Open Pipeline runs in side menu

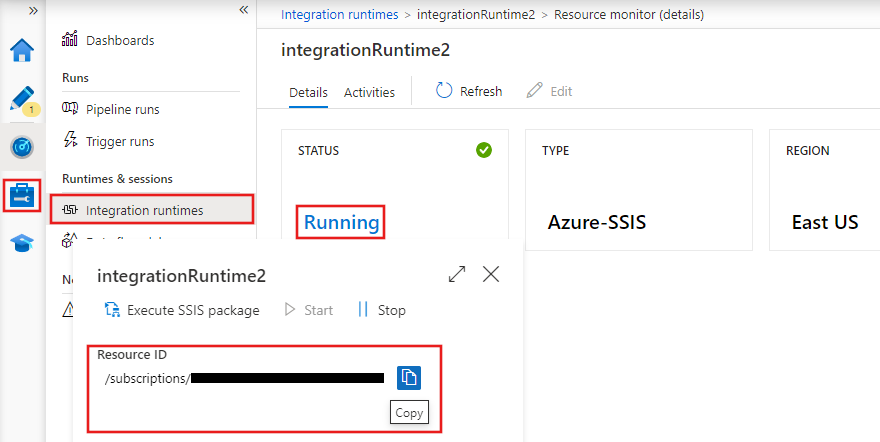(x=122, y=109)
